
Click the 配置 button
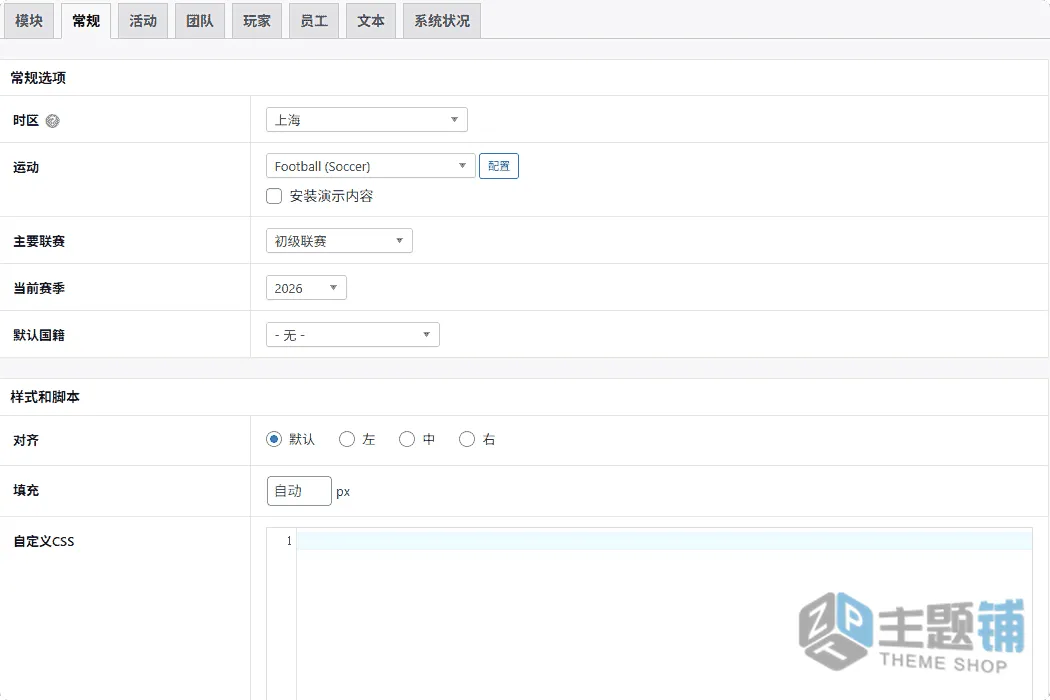pos(499,166)
